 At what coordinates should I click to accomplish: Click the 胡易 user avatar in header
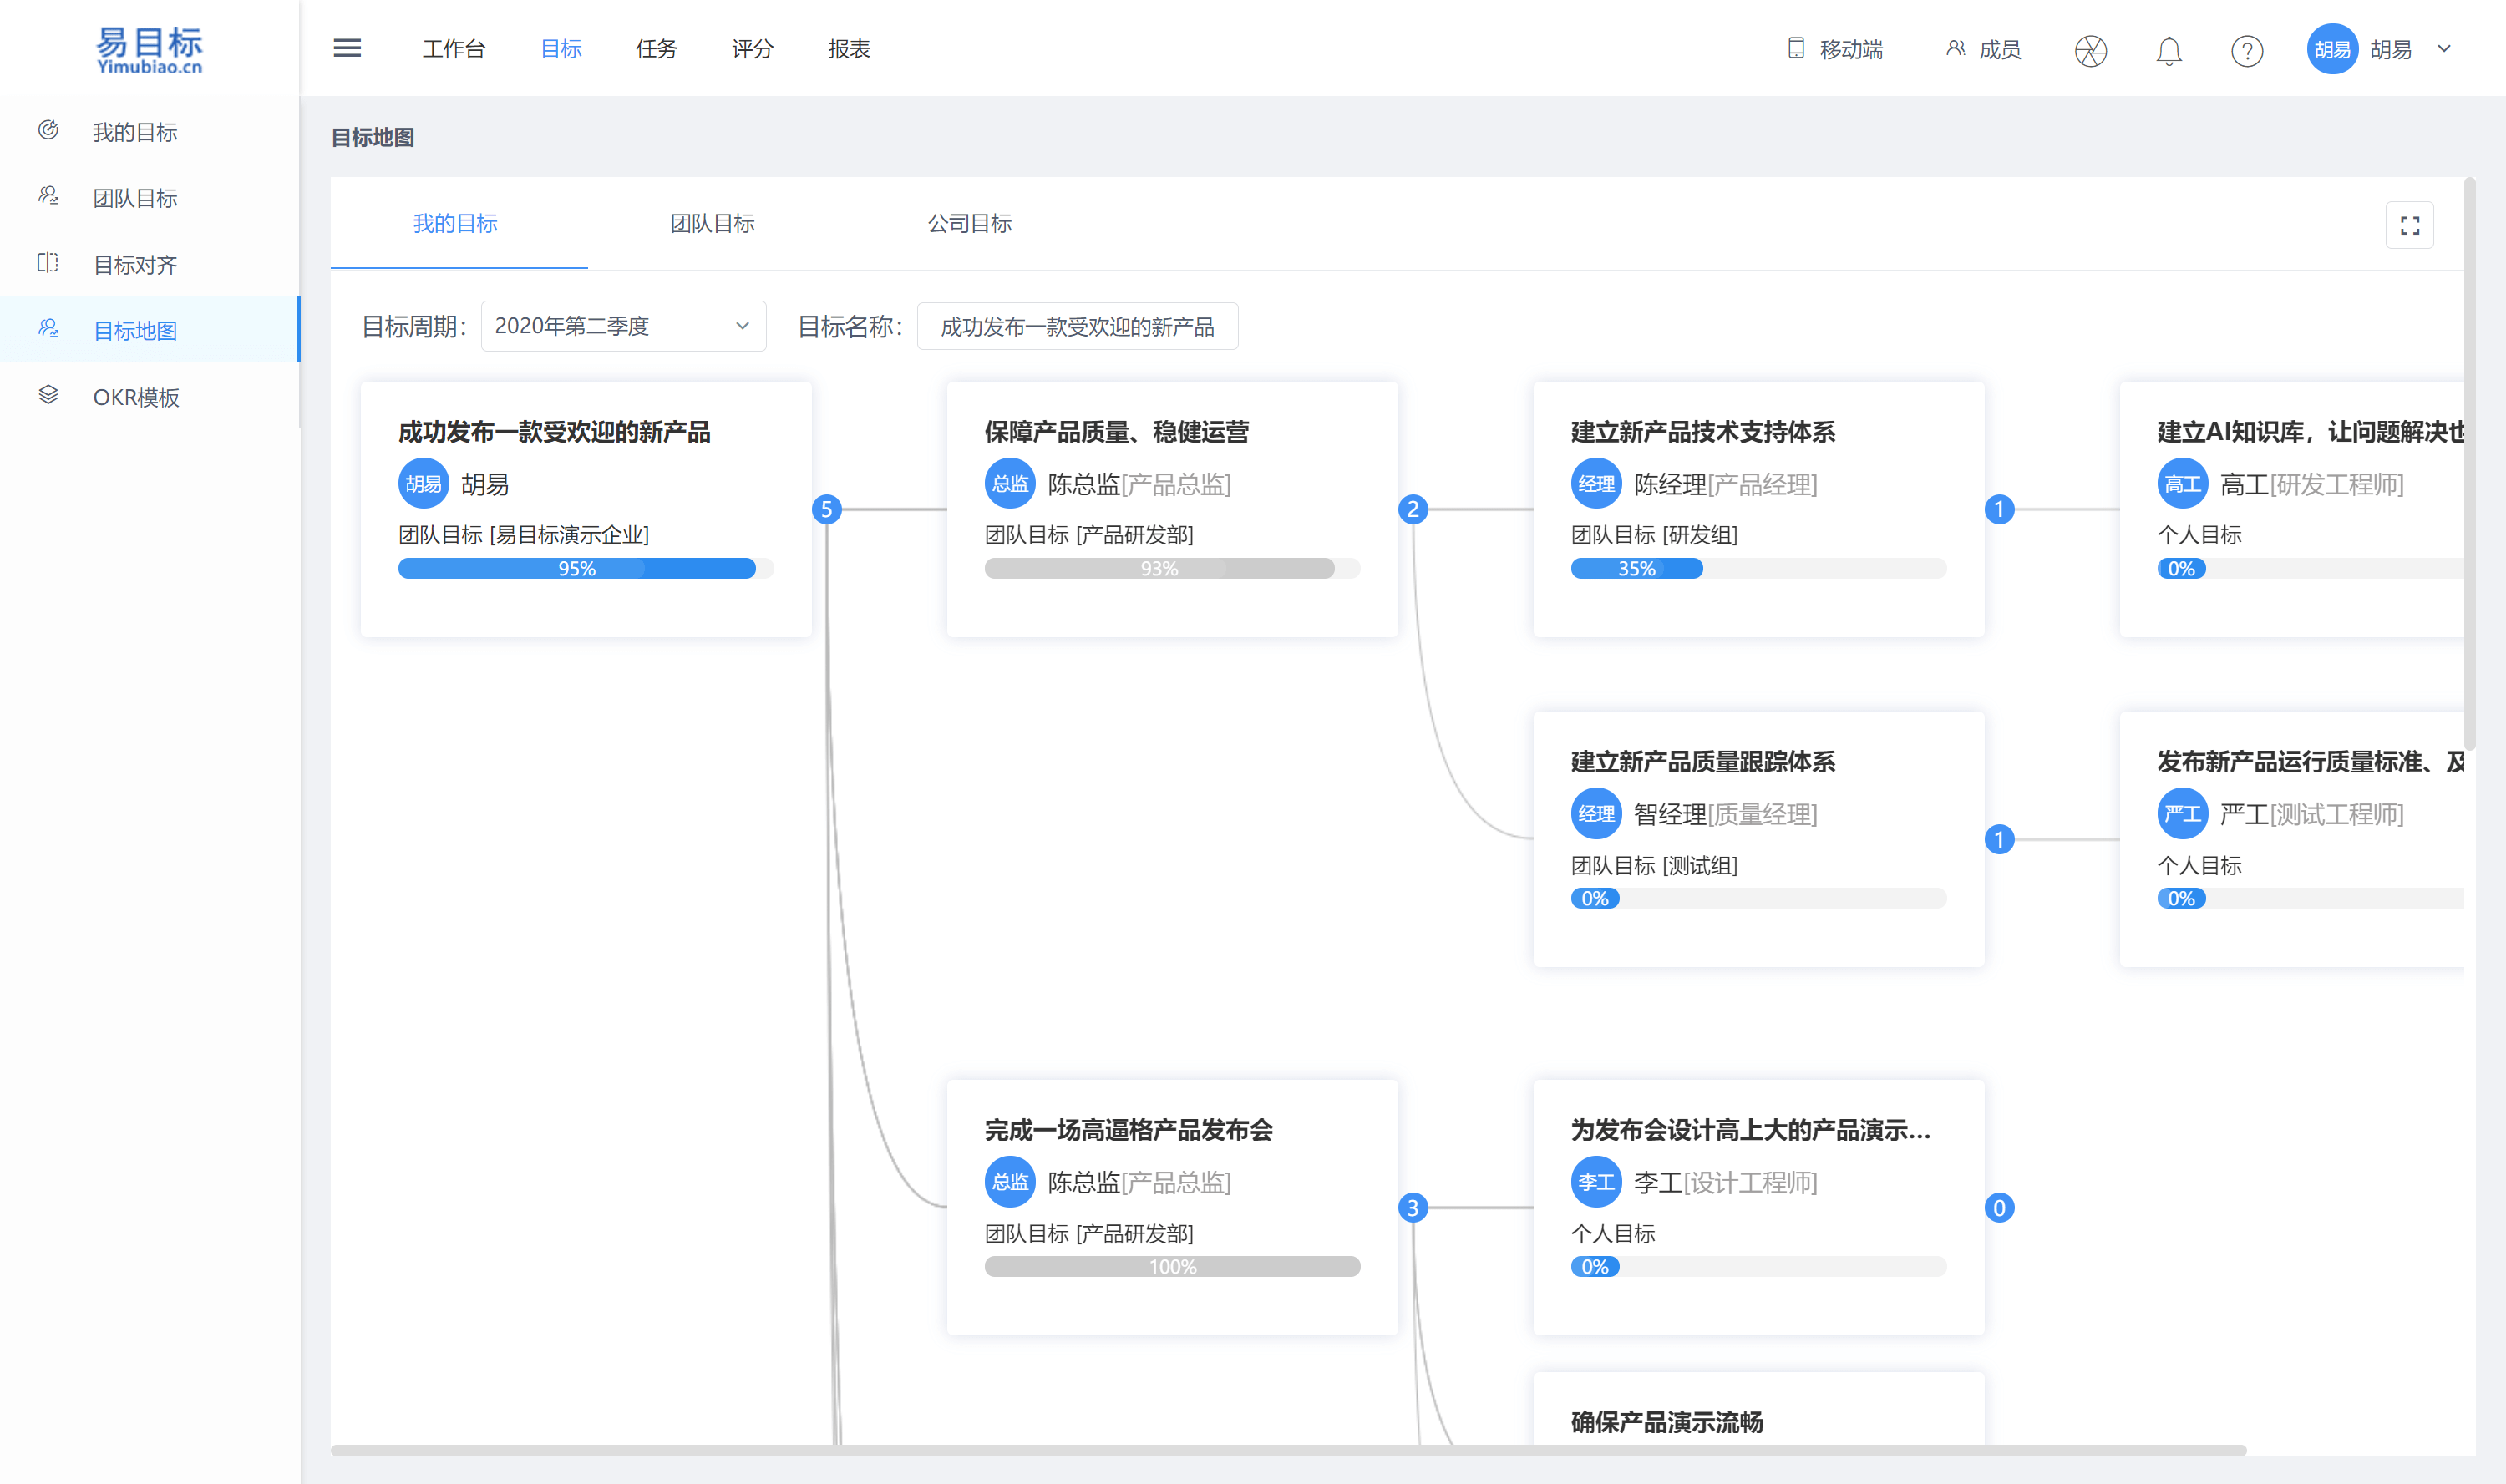coord(2332,49)
